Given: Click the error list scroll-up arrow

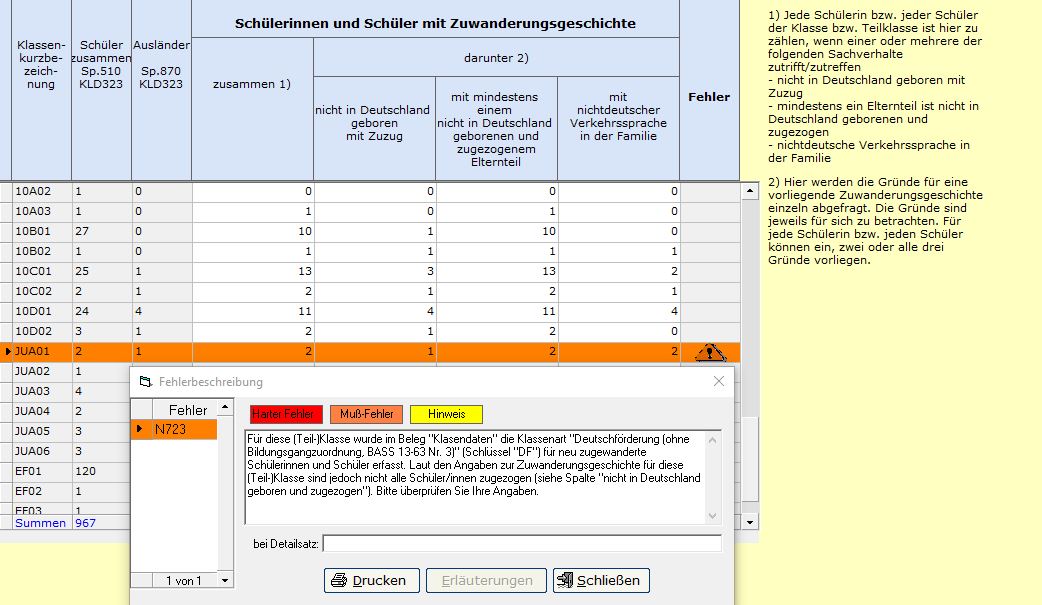Looking at the screenshot, I should tap(225, 407).
